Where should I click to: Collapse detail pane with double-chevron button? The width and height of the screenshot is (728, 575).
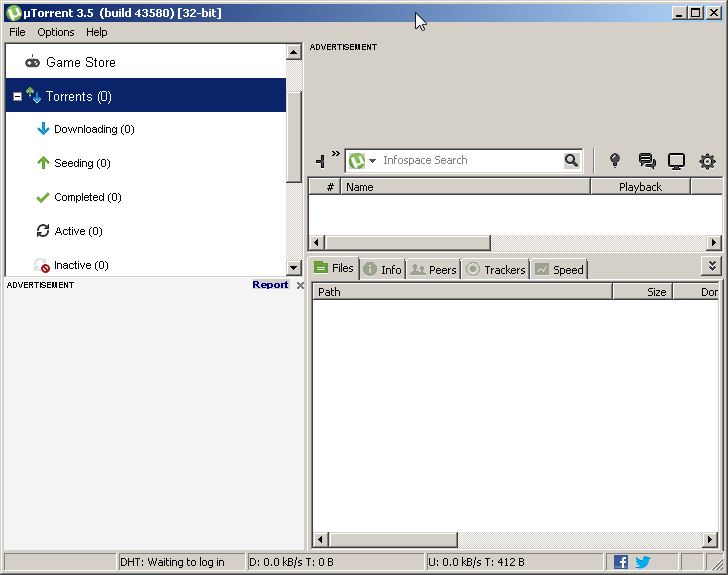tap(712, 266)
